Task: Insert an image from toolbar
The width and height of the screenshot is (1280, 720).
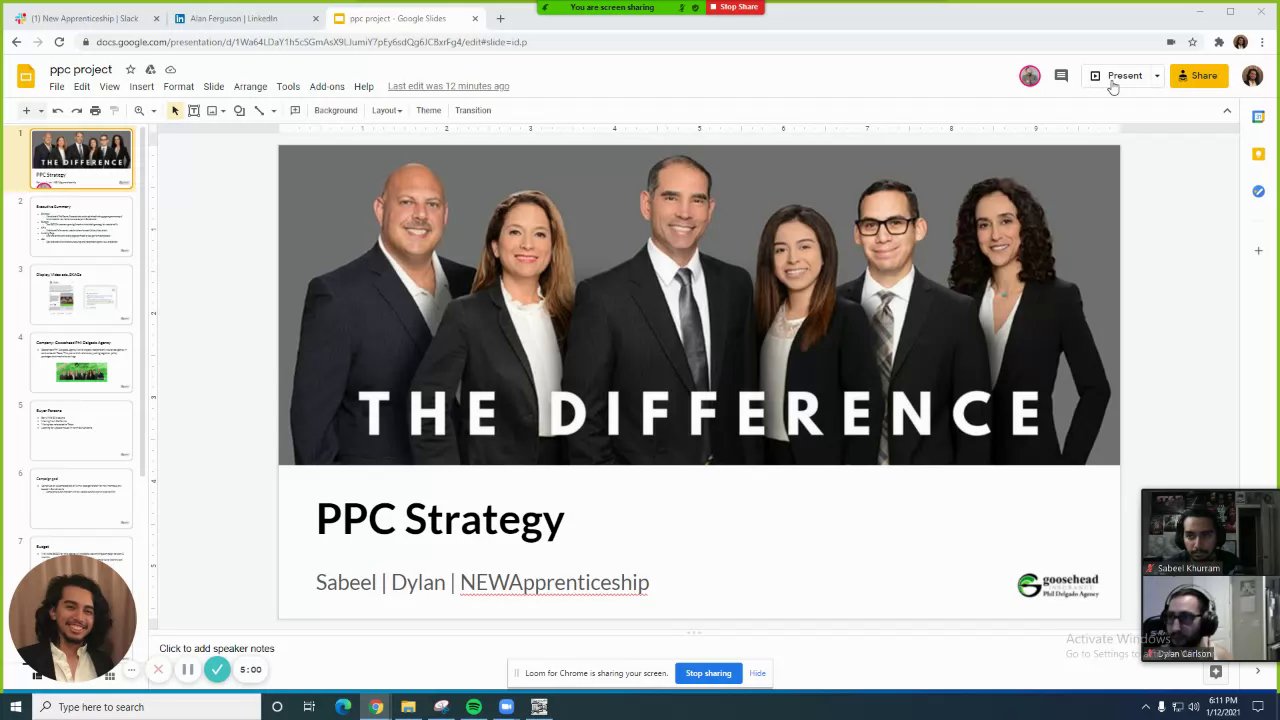Action: point(212,110)
